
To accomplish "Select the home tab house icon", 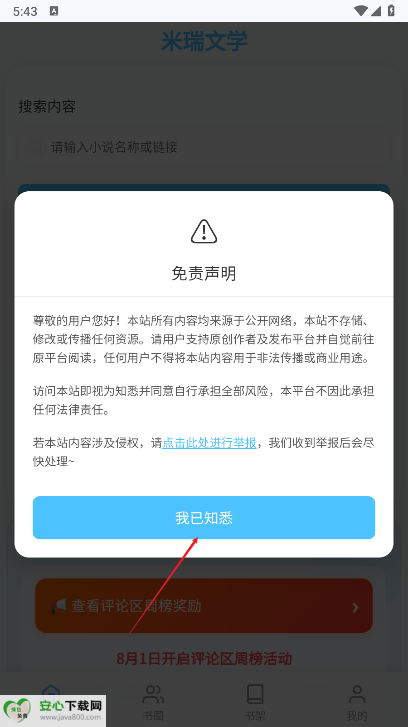I will tap(51, 689).
